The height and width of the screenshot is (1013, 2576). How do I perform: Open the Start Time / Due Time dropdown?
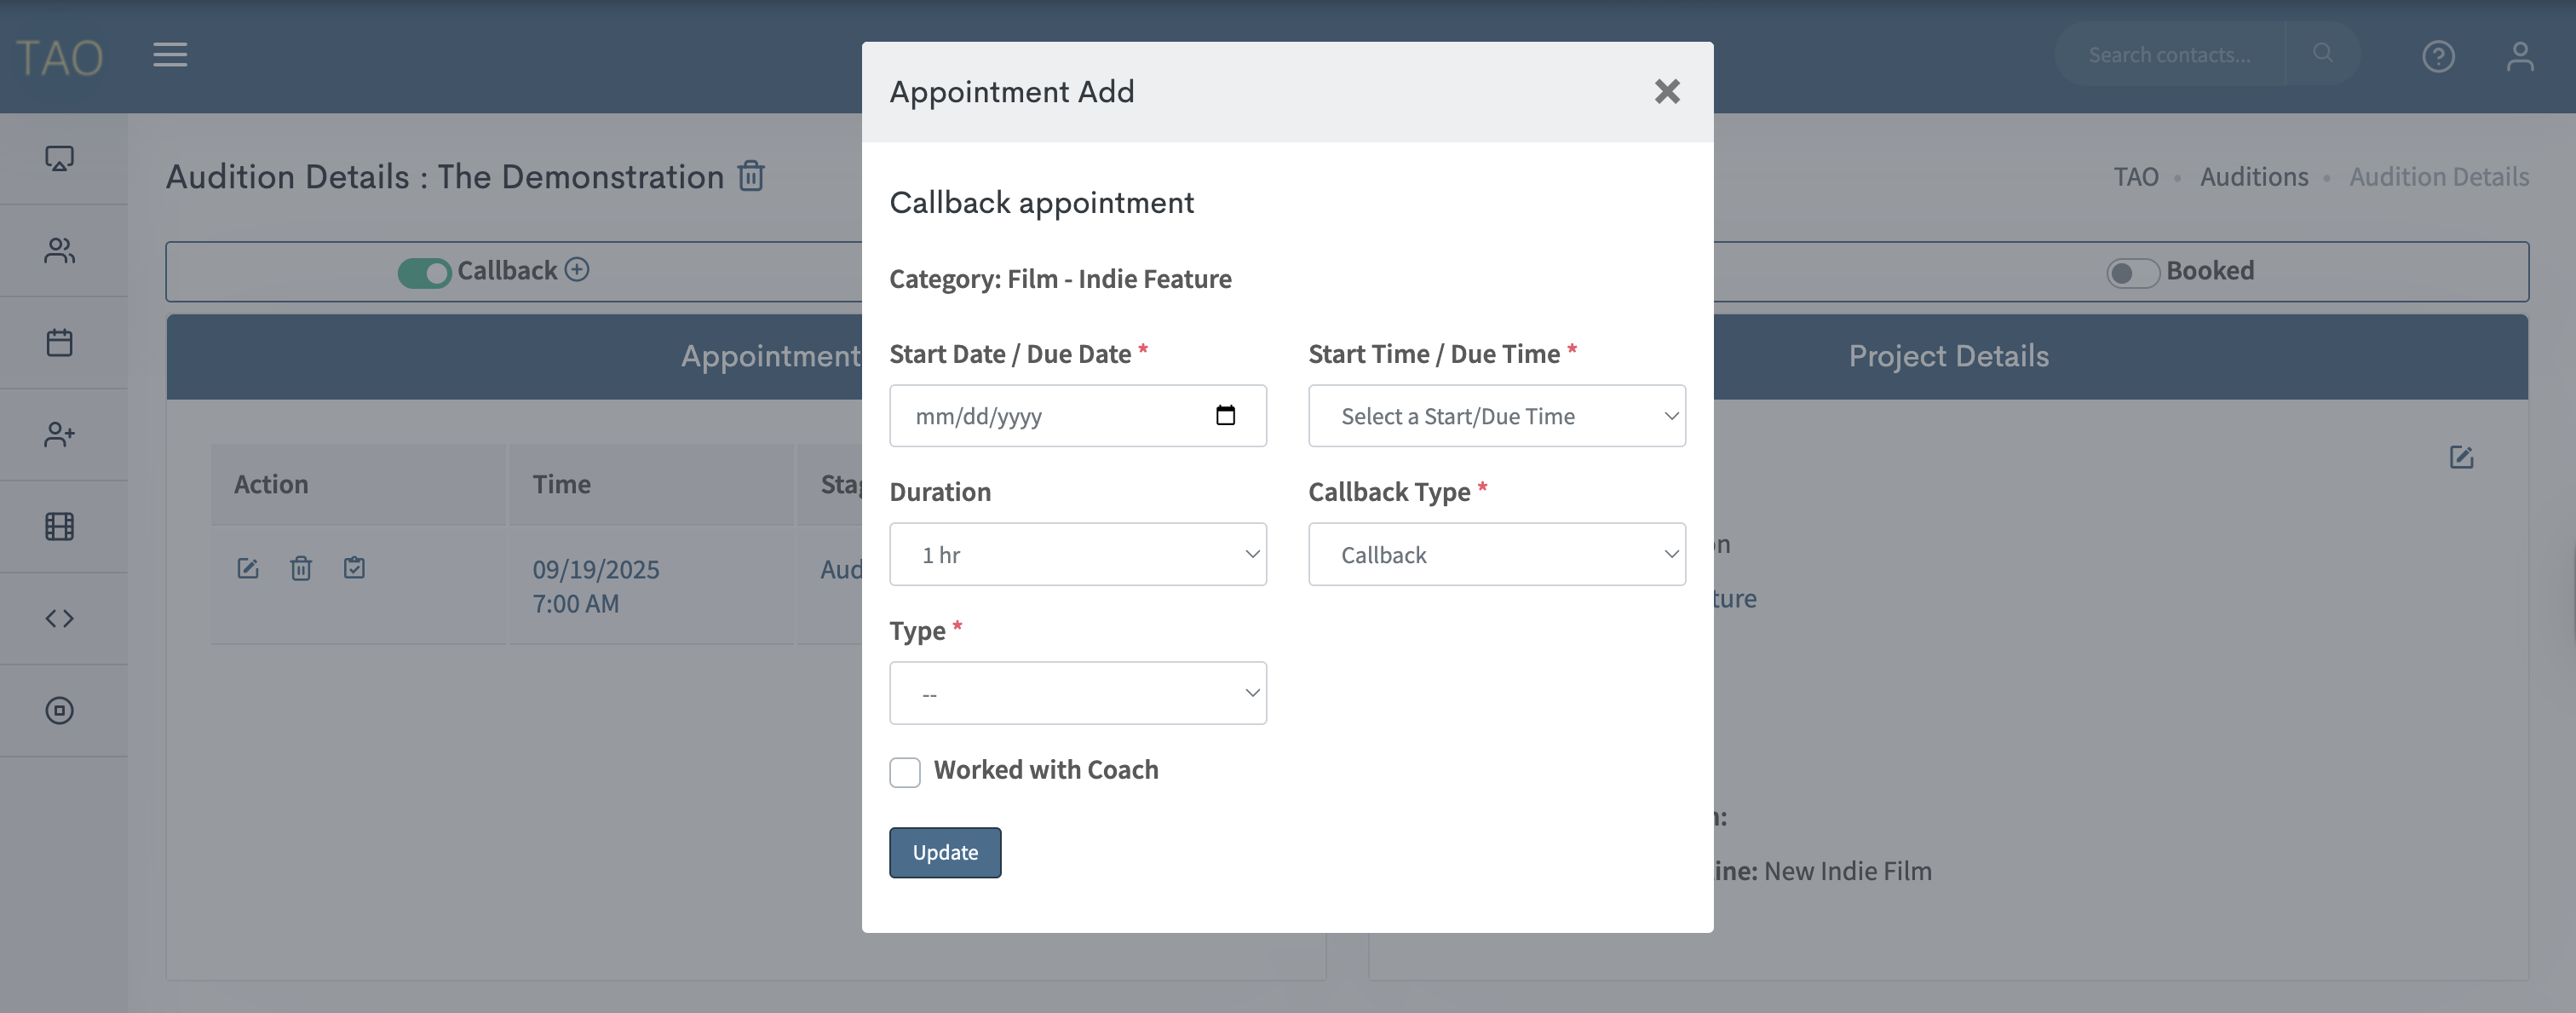[1496, 416]
